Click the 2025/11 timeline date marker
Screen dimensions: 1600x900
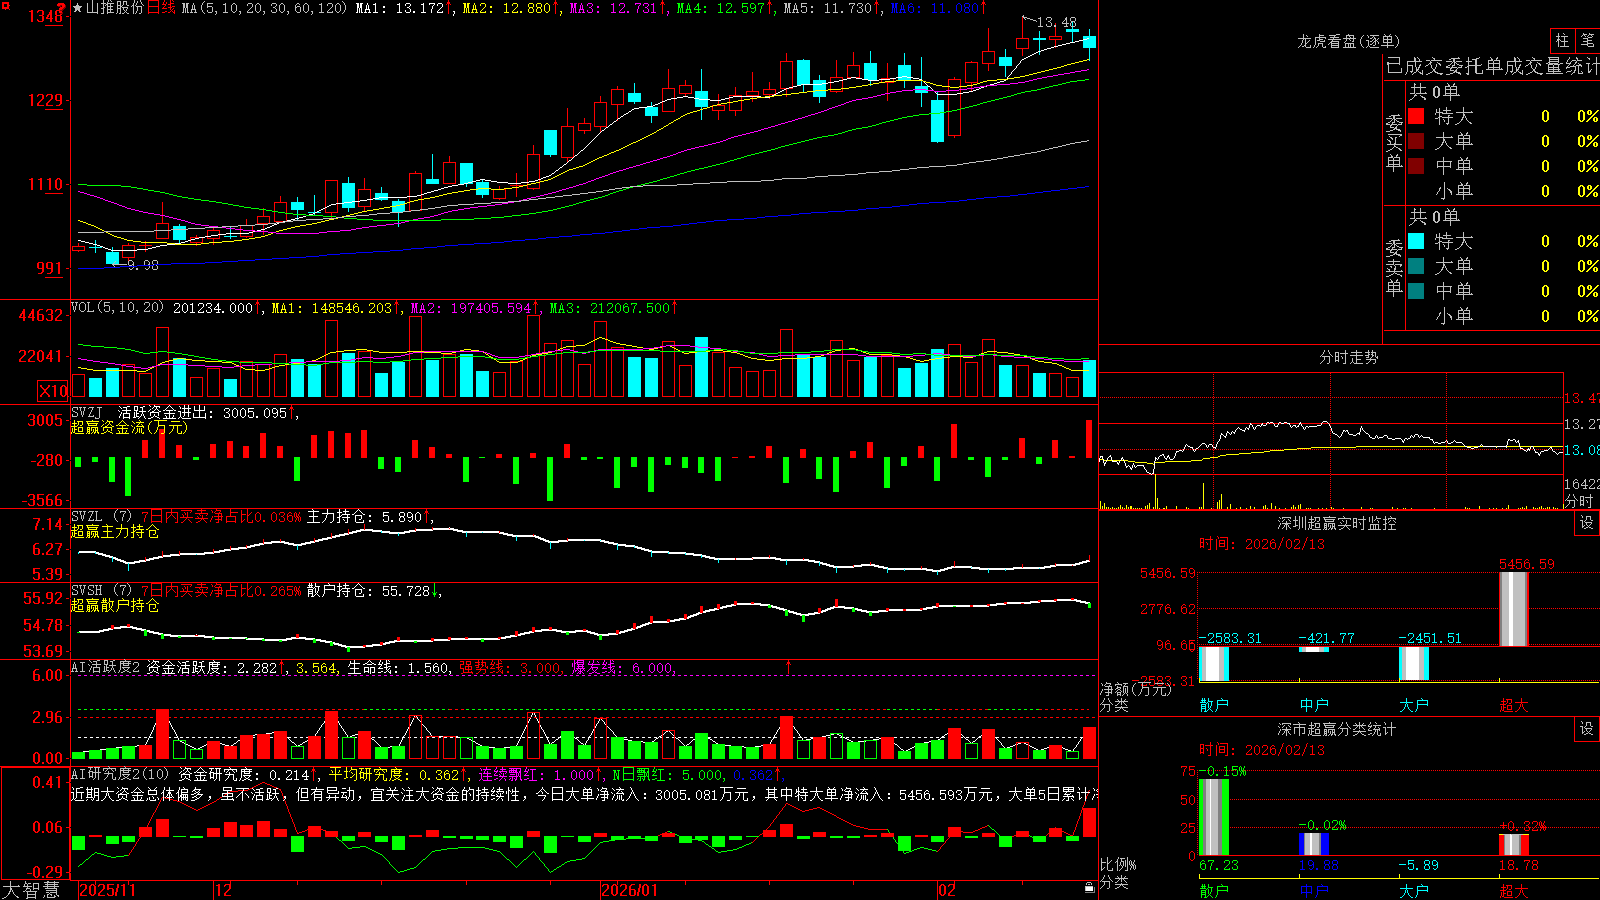[x=107, y=890]
